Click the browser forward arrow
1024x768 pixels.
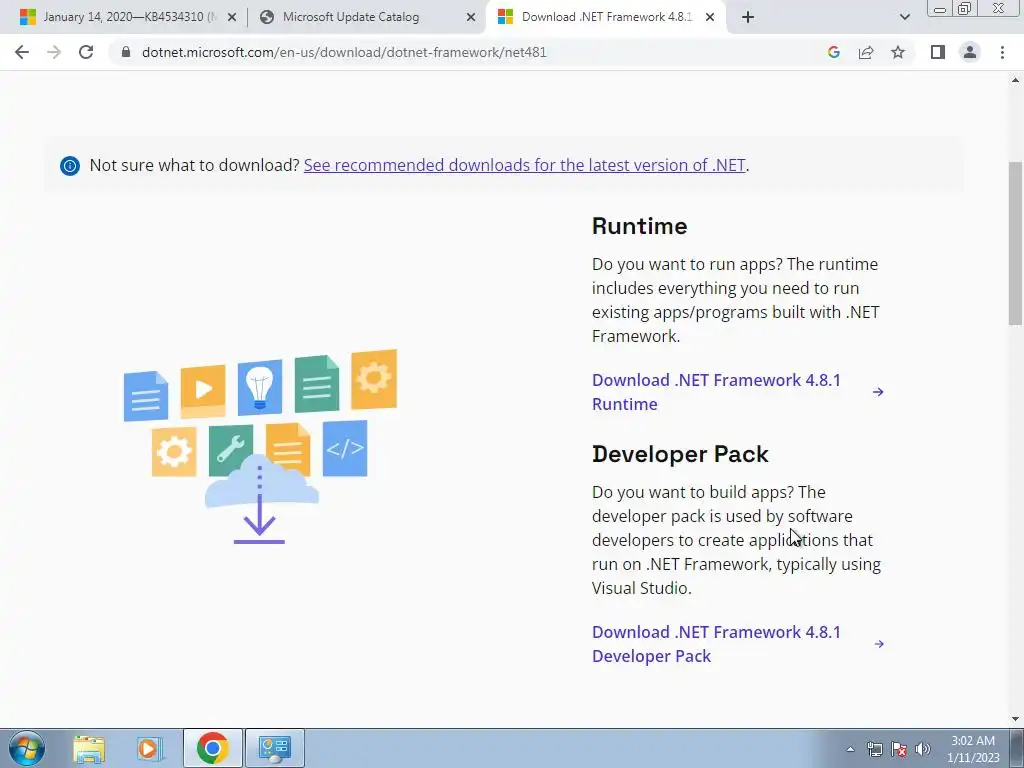coord(54,52)
